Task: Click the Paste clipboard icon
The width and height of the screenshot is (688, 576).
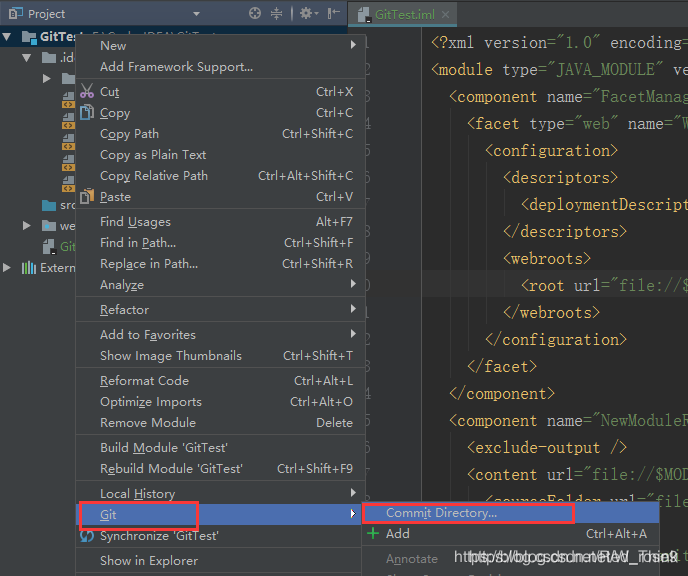Action: pyautogui.click(x=87, y=196)
